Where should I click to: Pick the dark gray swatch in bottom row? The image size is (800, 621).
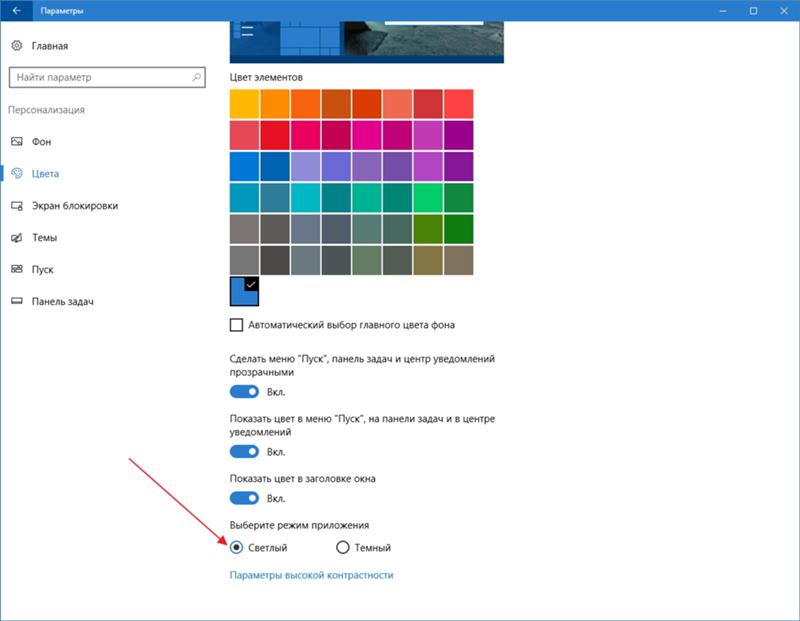coord(275,260)
